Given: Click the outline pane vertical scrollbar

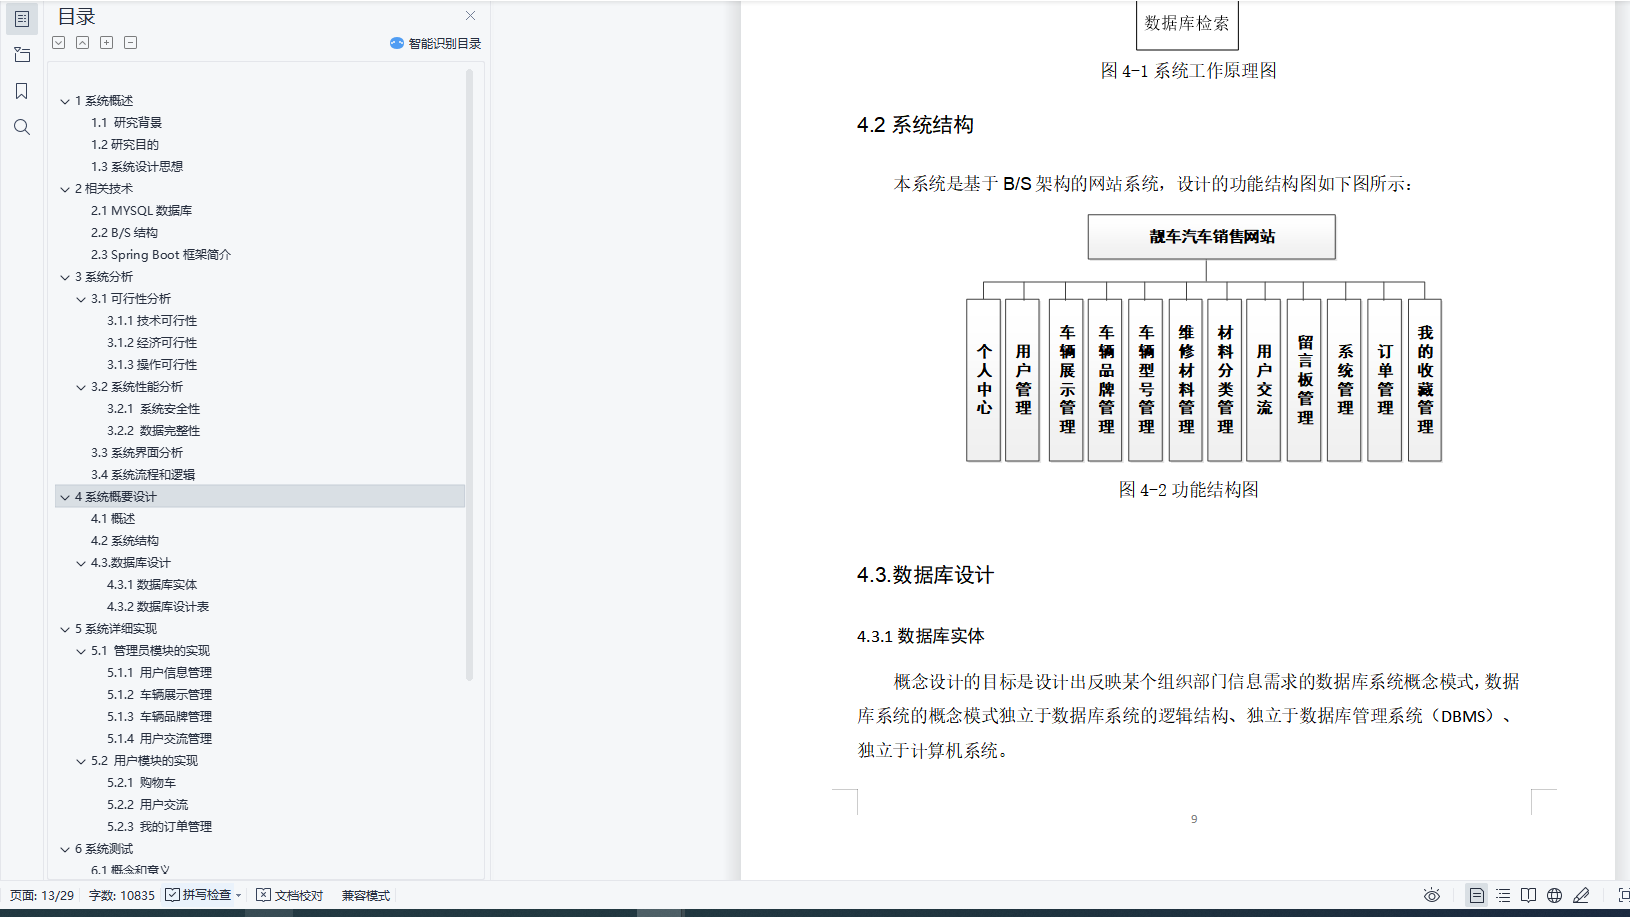Looking at the screenshot, I should coord(469,375).
